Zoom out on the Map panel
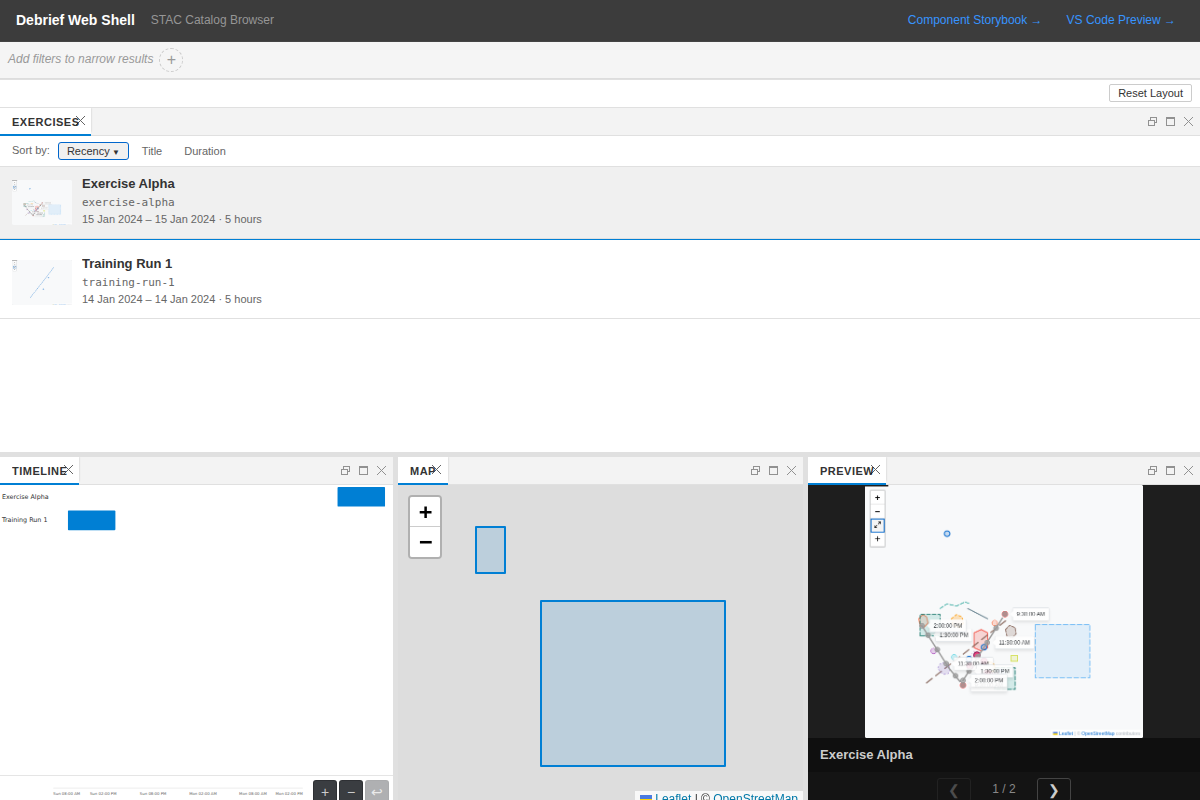Viewport: 1200px width, 800px height. 425,542
